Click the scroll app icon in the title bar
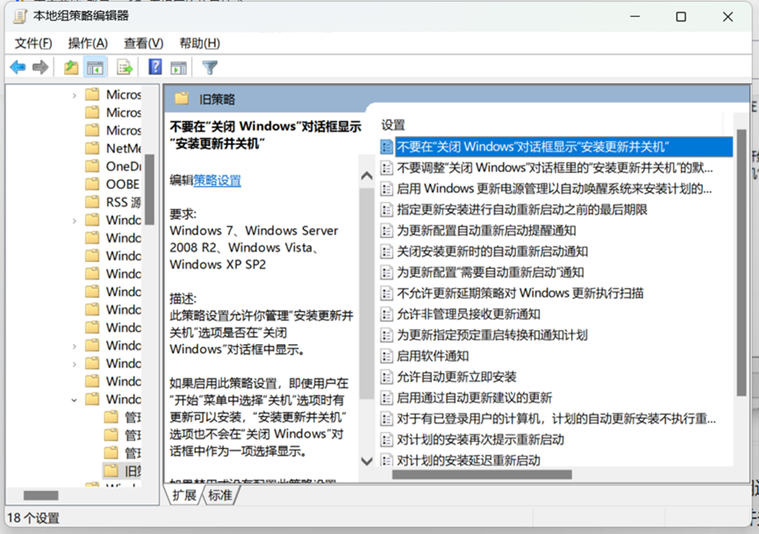This screenshot has width=759, height=534. [20, 16]
